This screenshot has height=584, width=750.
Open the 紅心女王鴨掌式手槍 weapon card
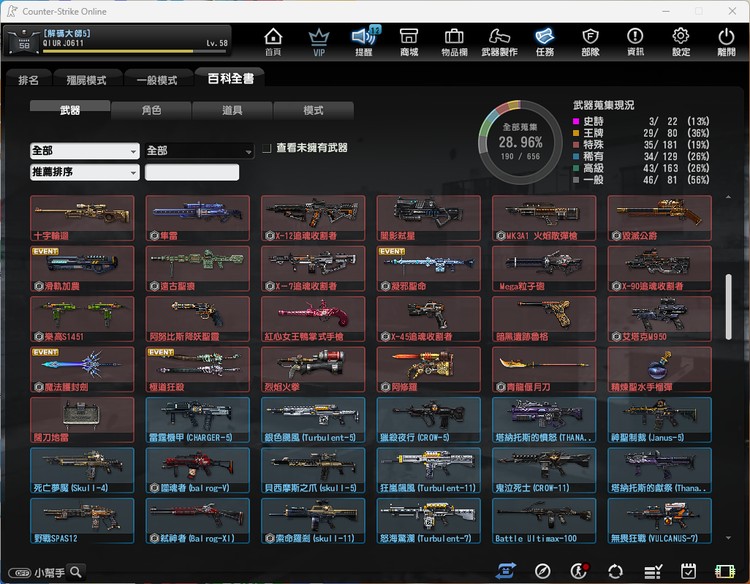point(313,319)
